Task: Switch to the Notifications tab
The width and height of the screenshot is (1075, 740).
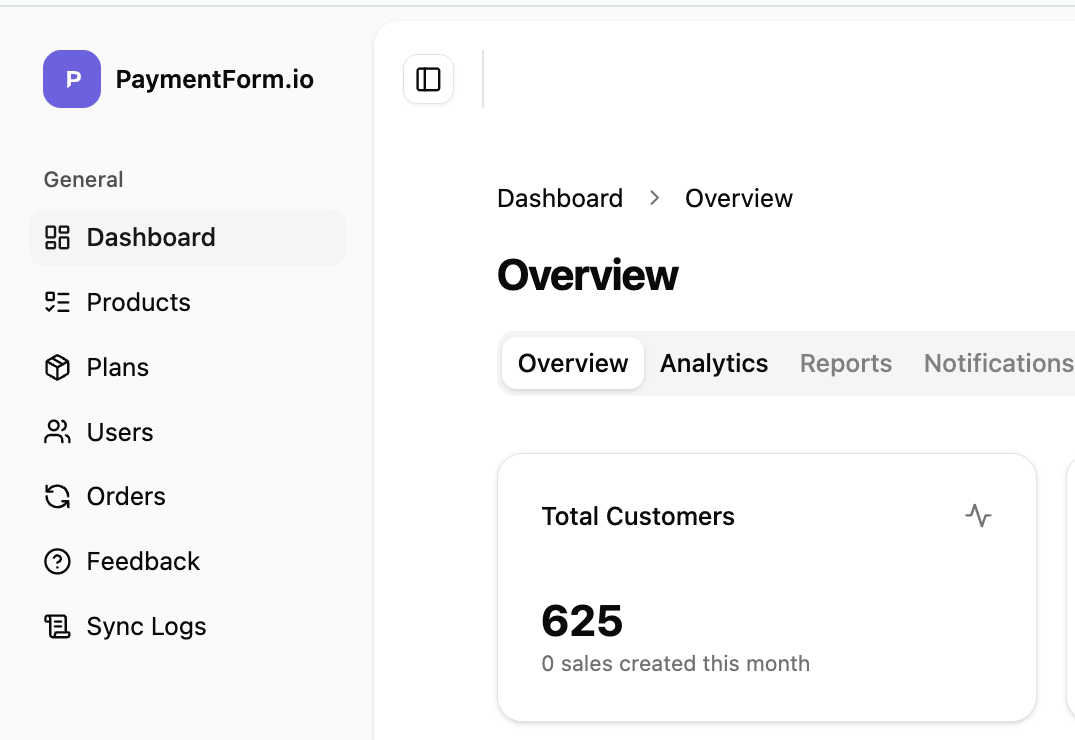Action: [999, 363]
